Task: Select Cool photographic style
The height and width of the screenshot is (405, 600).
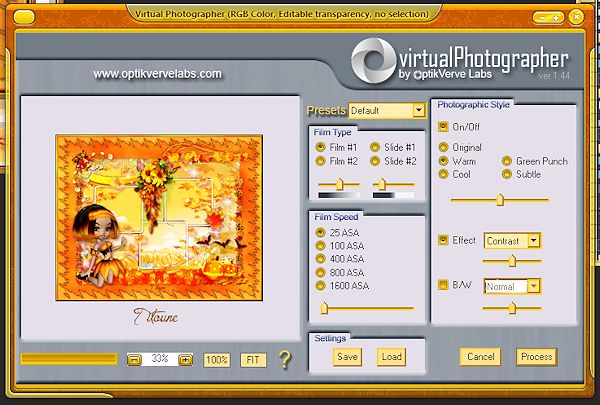Action: pyautogui.click(x=443, y=174)
